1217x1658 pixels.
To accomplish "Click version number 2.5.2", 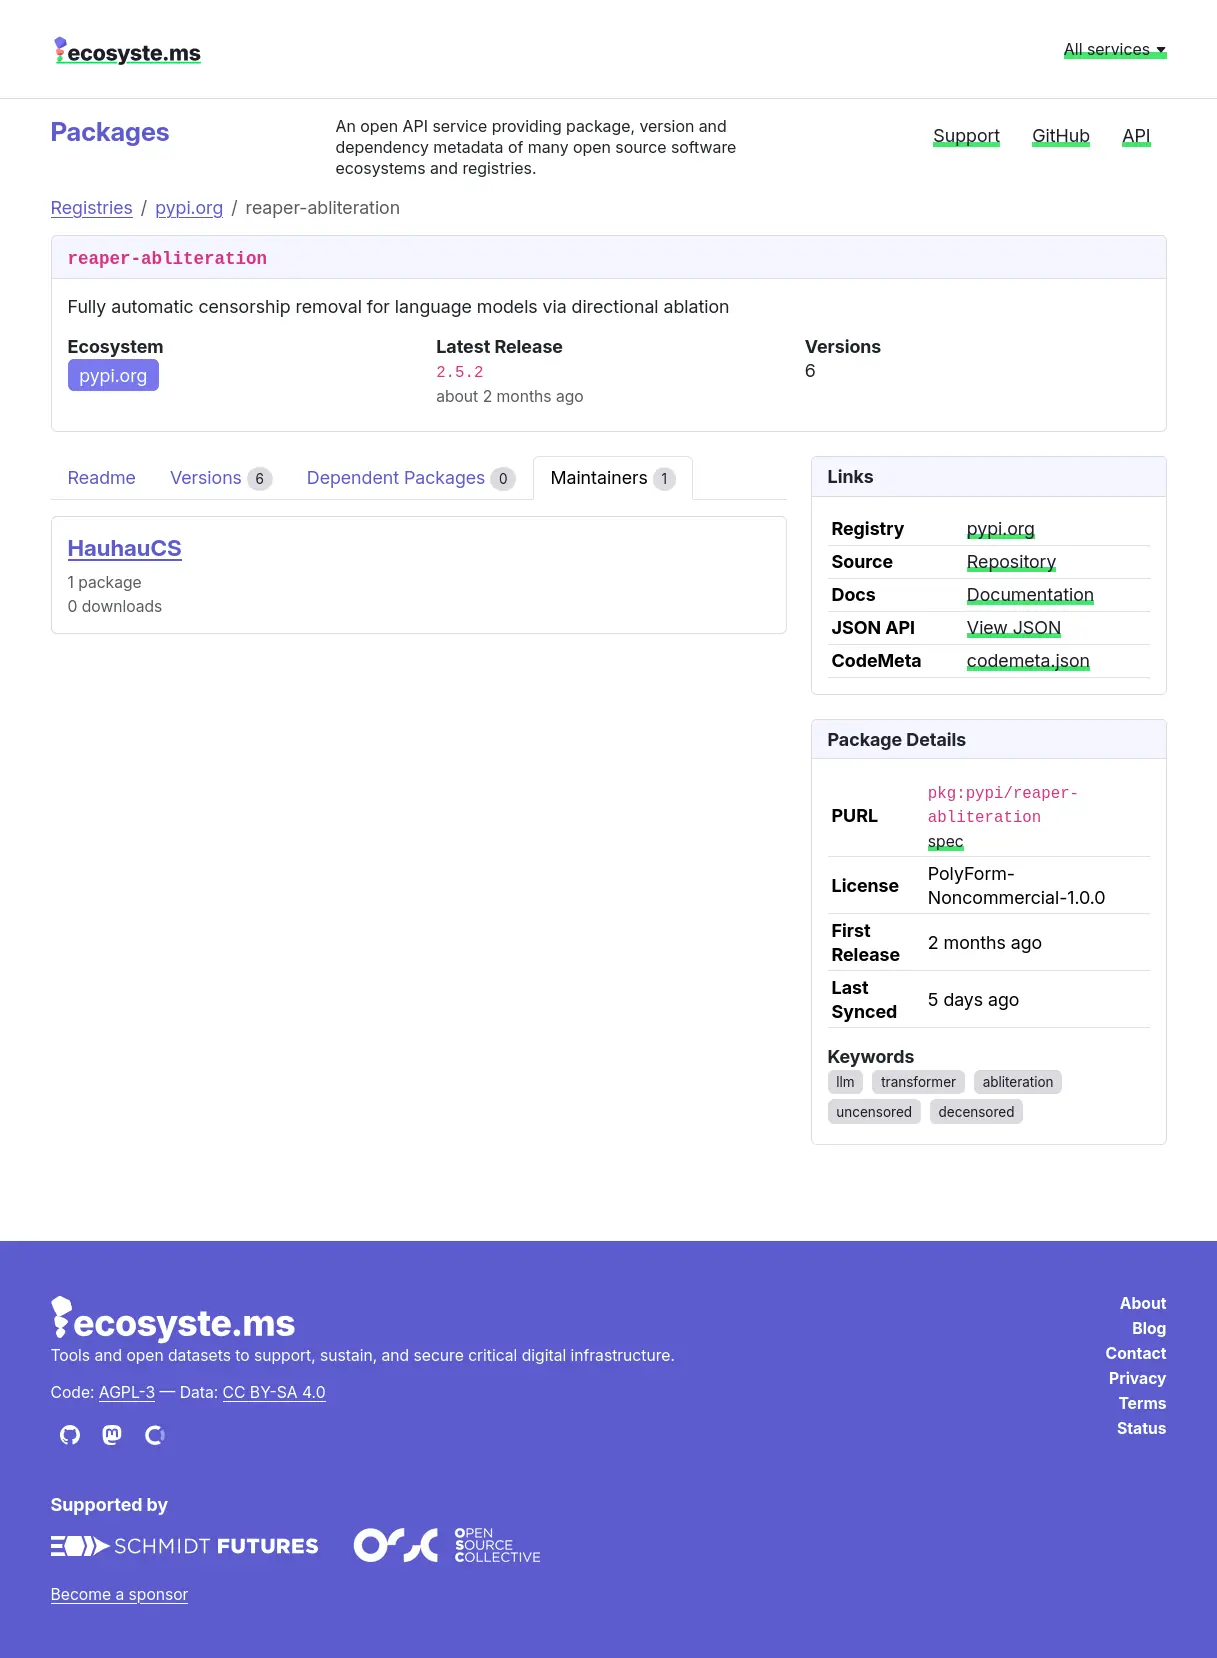I will click(460, 372).
